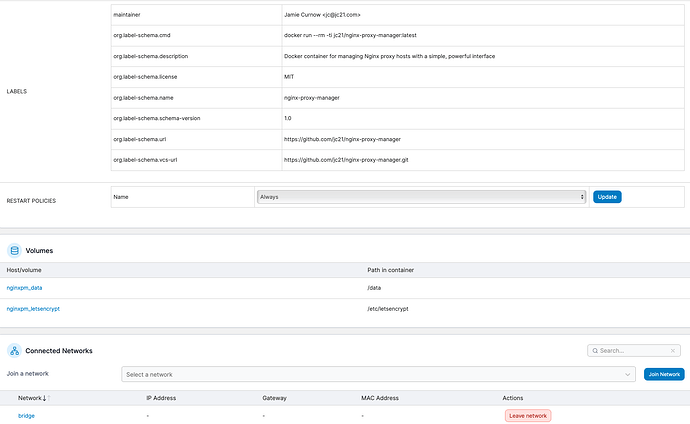Sort the table by Network column header

click(30, 398)
